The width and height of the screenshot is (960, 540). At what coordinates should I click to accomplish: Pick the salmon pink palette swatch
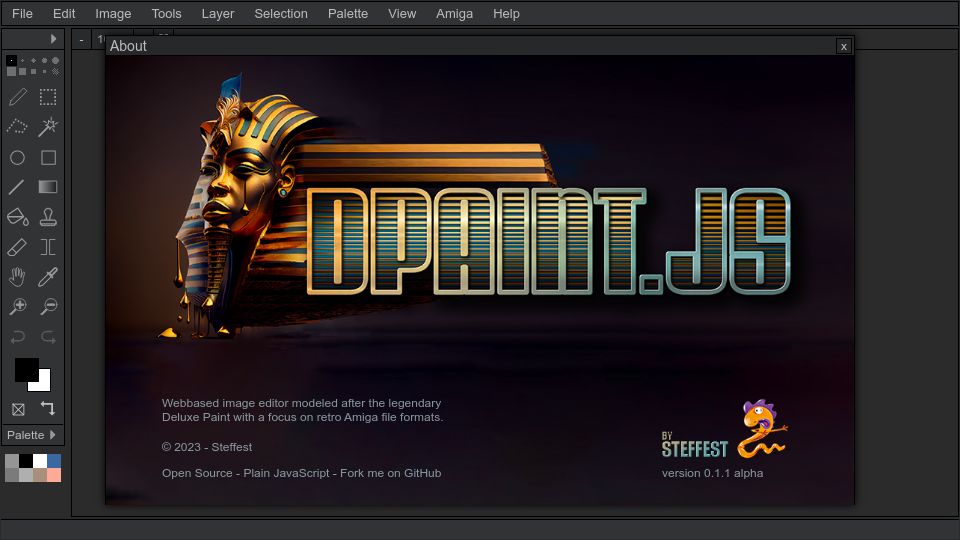tap(54, 475)
